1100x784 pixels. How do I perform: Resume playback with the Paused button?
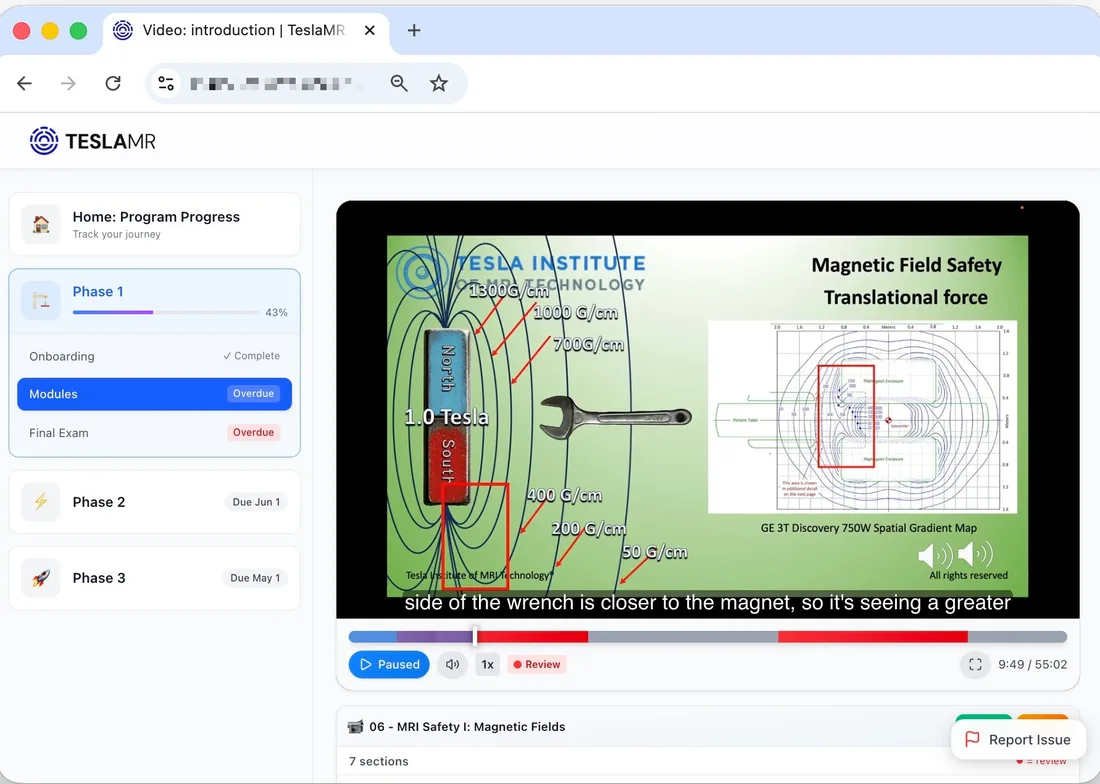[x=389, y=664]
